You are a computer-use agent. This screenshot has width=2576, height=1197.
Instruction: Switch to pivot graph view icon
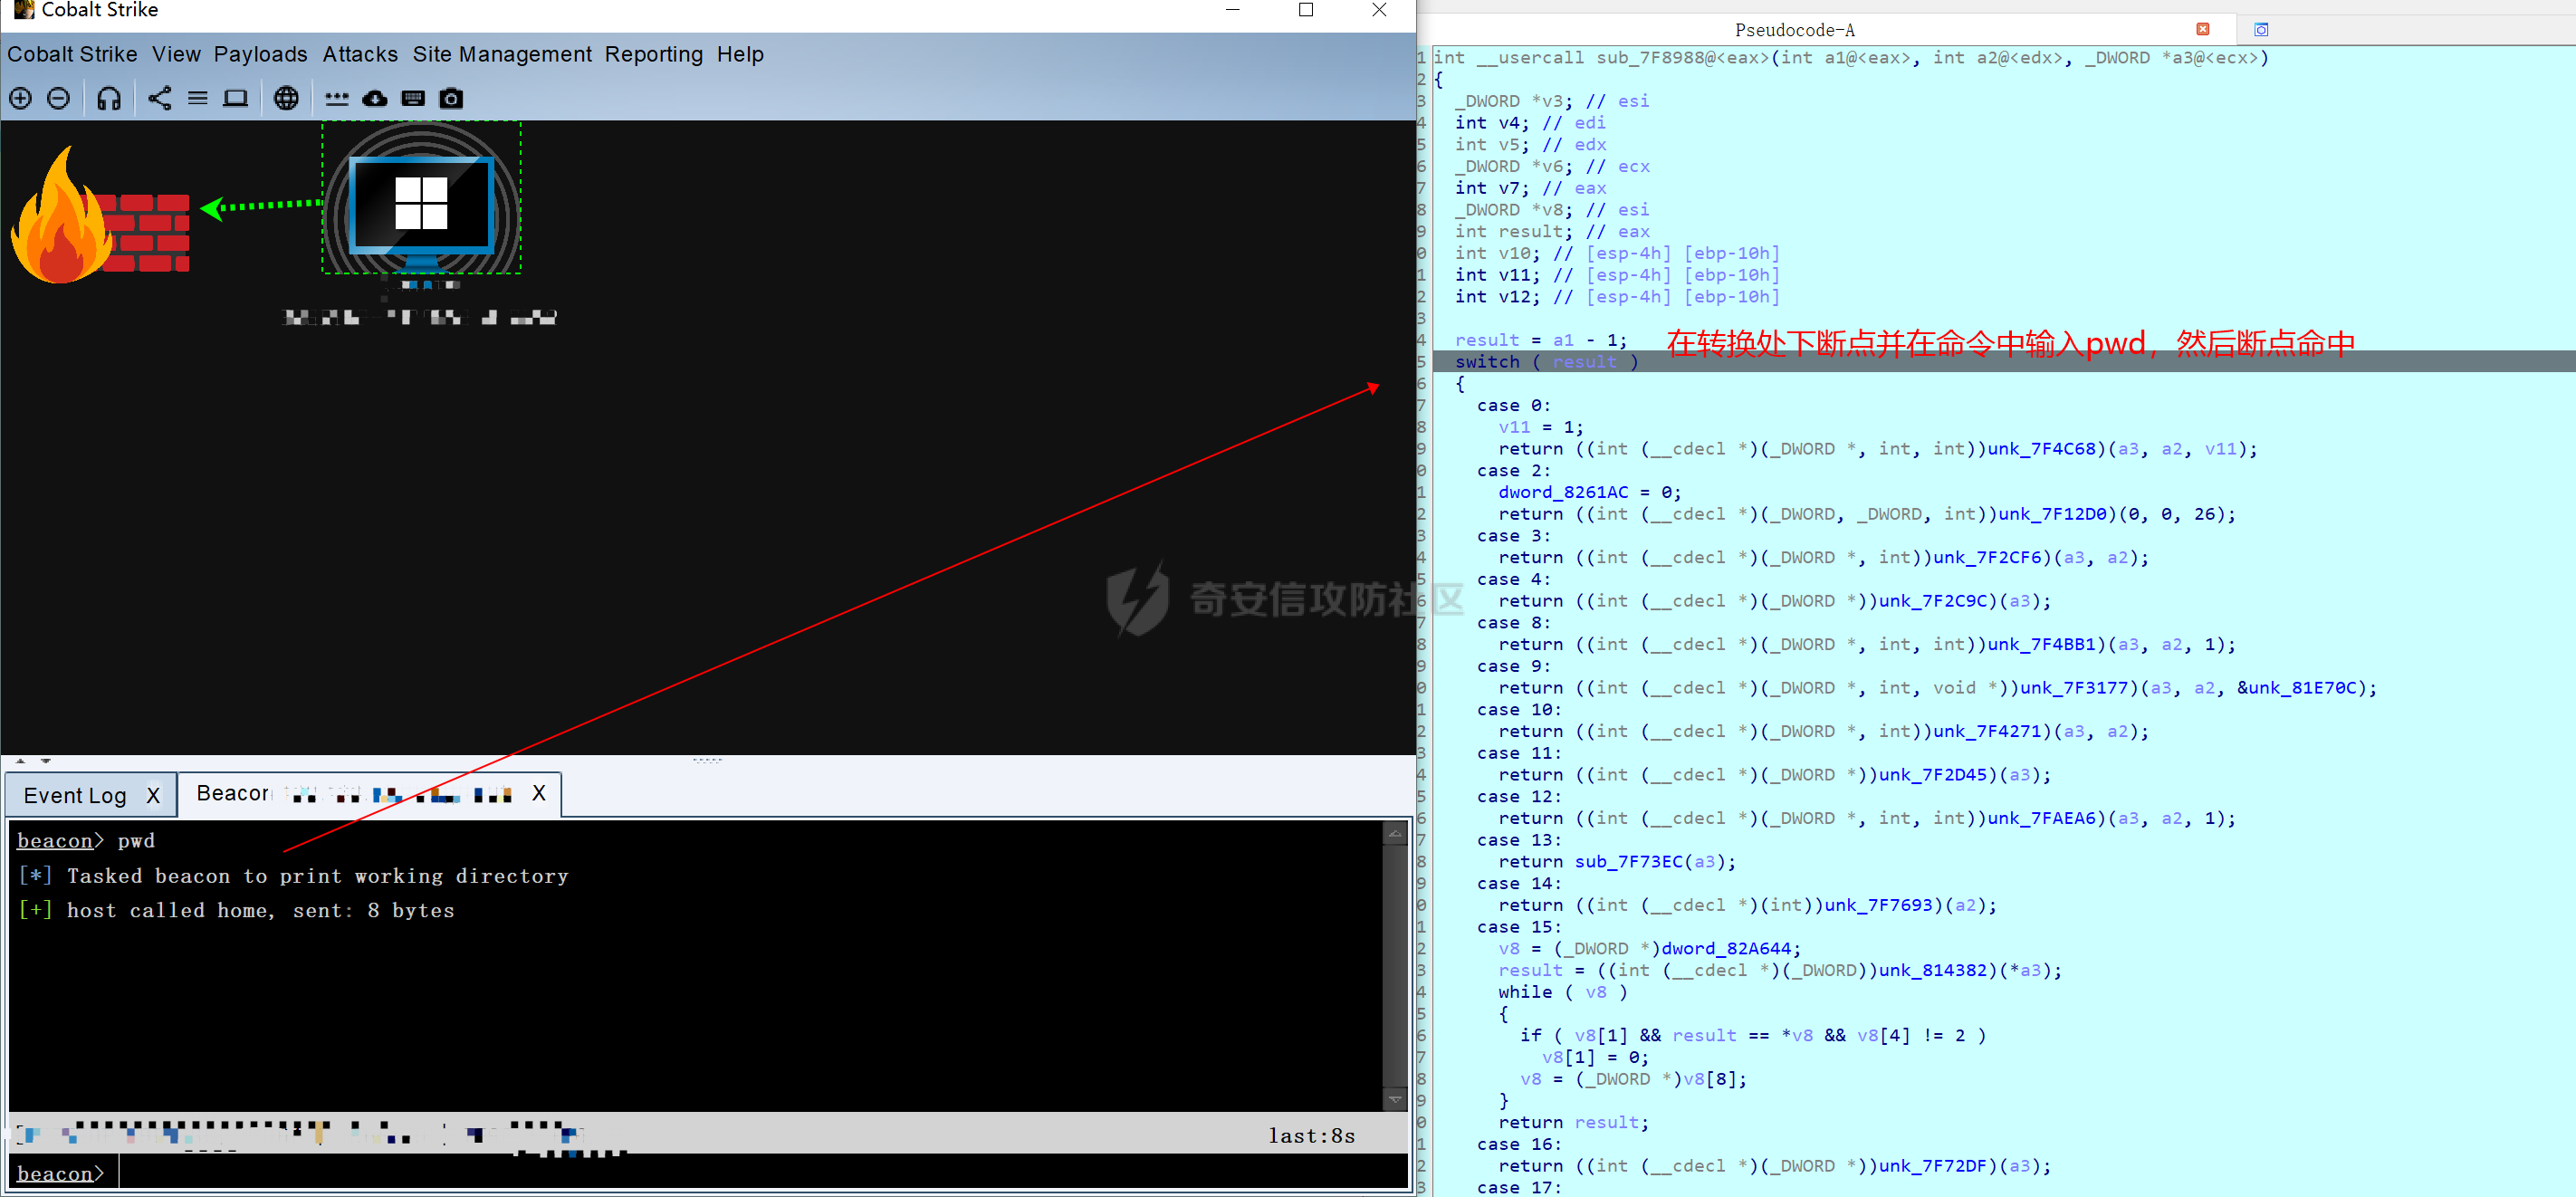tap(160, 98)
